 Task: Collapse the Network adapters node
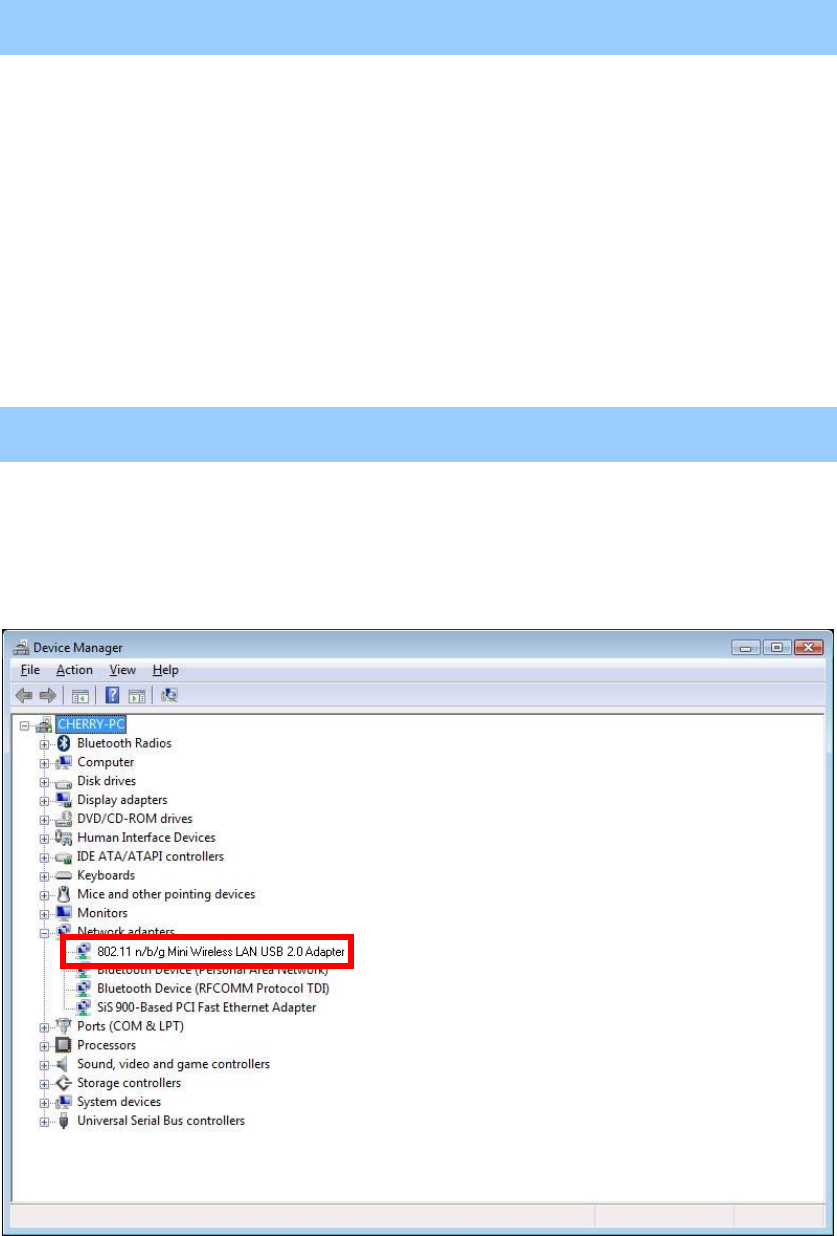point(44,933)
